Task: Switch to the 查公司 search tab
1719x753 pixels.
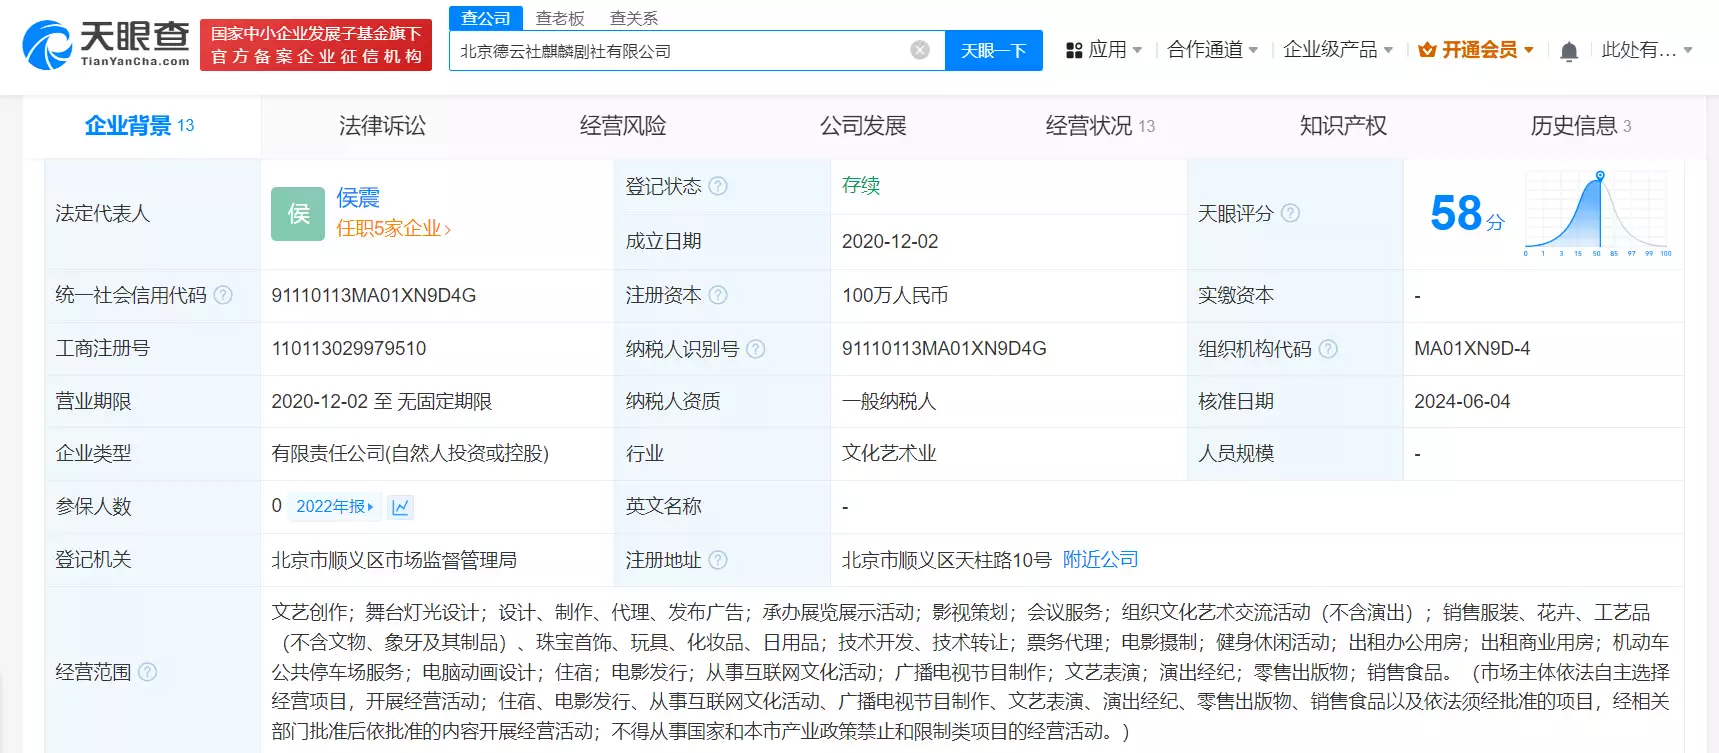Action: tap(486, 18)
